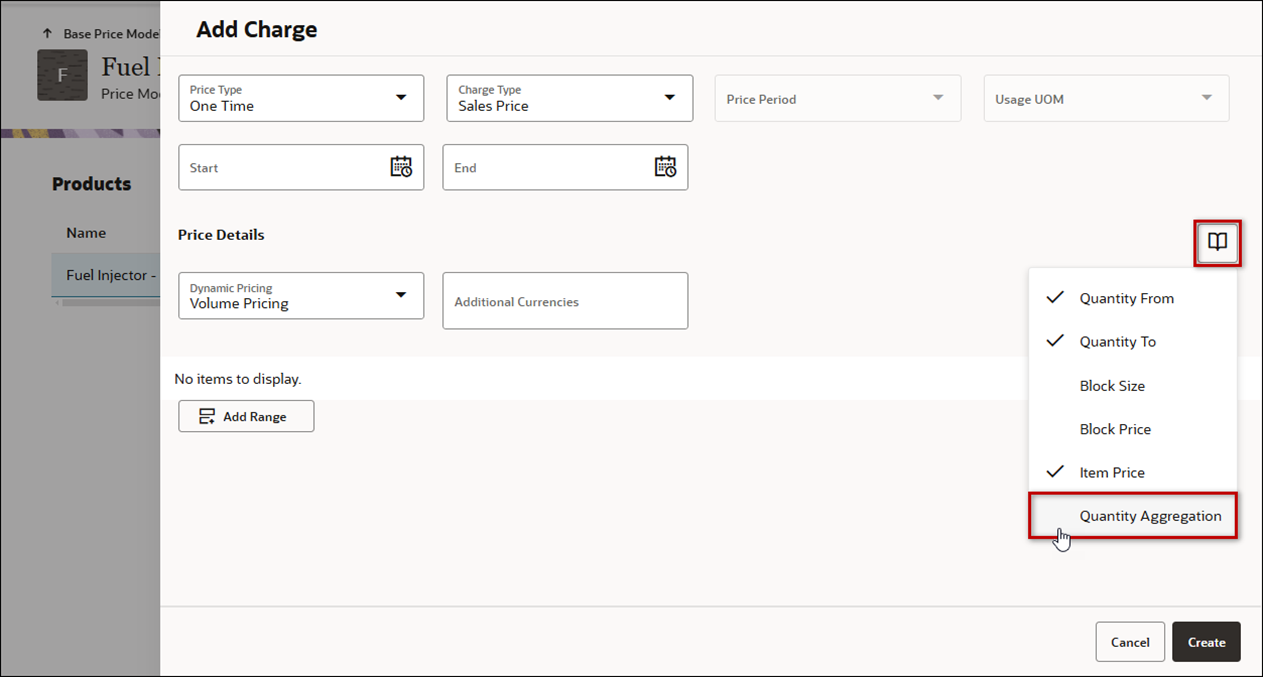The image size is (1263, 677).
Task: Click the Create button
Action: [1206, 641]
